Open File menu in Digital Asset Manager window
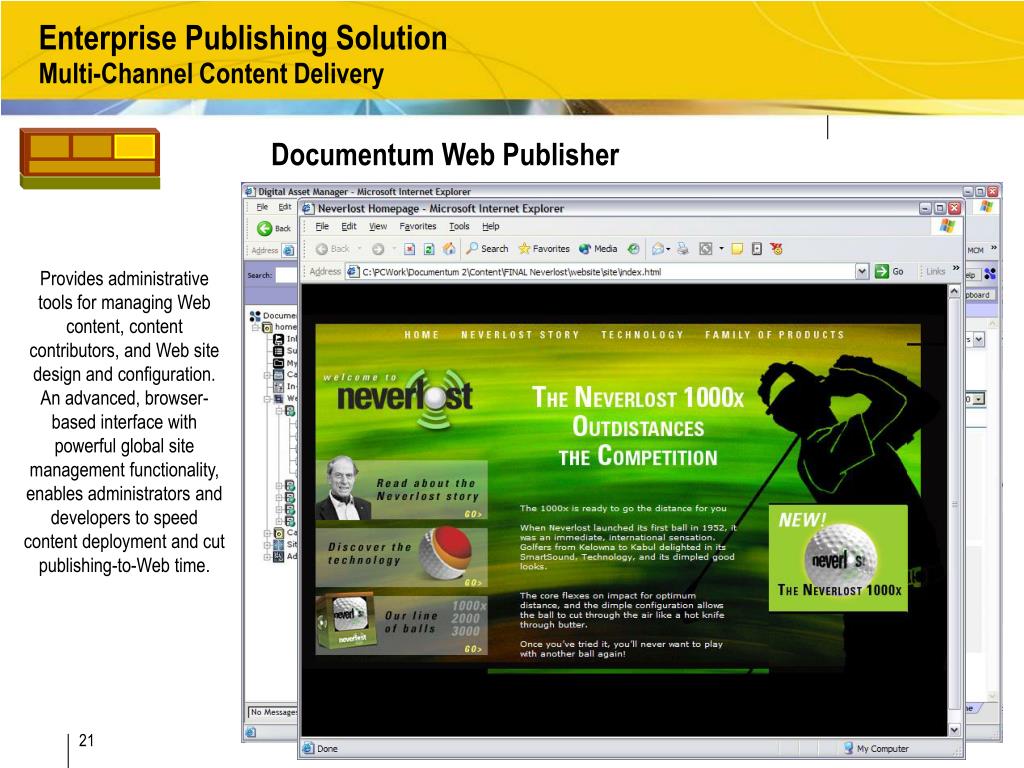The image size is (1024, 768). coord(262,207)
